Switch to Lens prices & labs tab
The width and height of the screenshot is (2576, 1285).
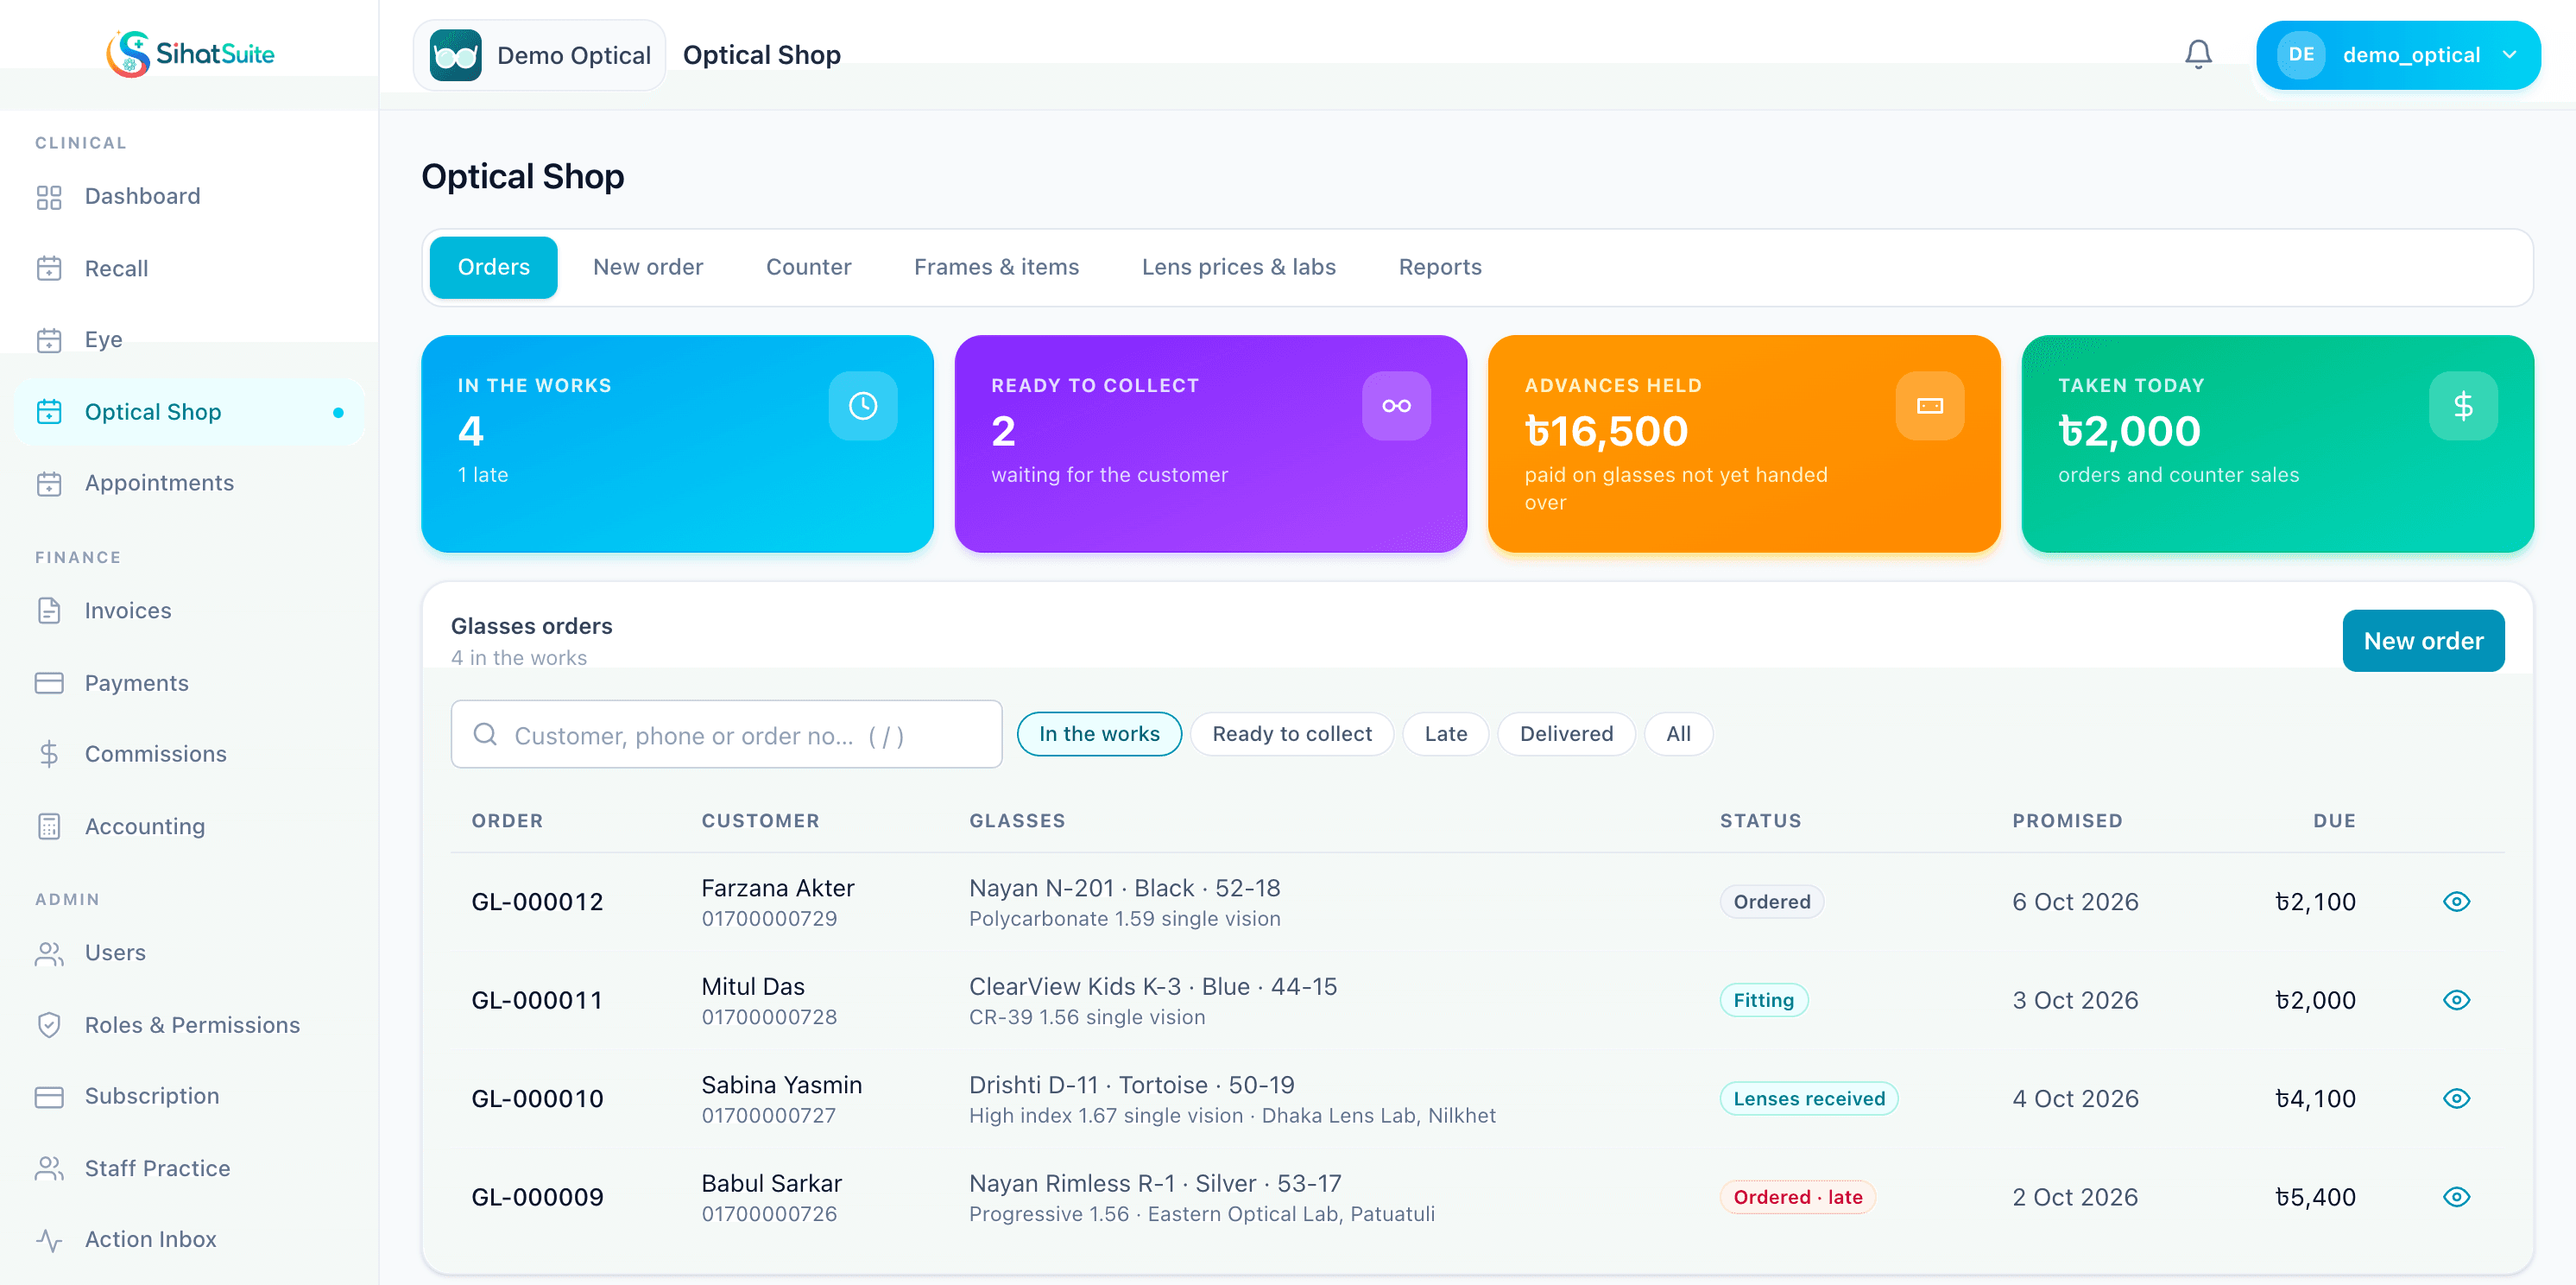click(x=1238, y=267)
